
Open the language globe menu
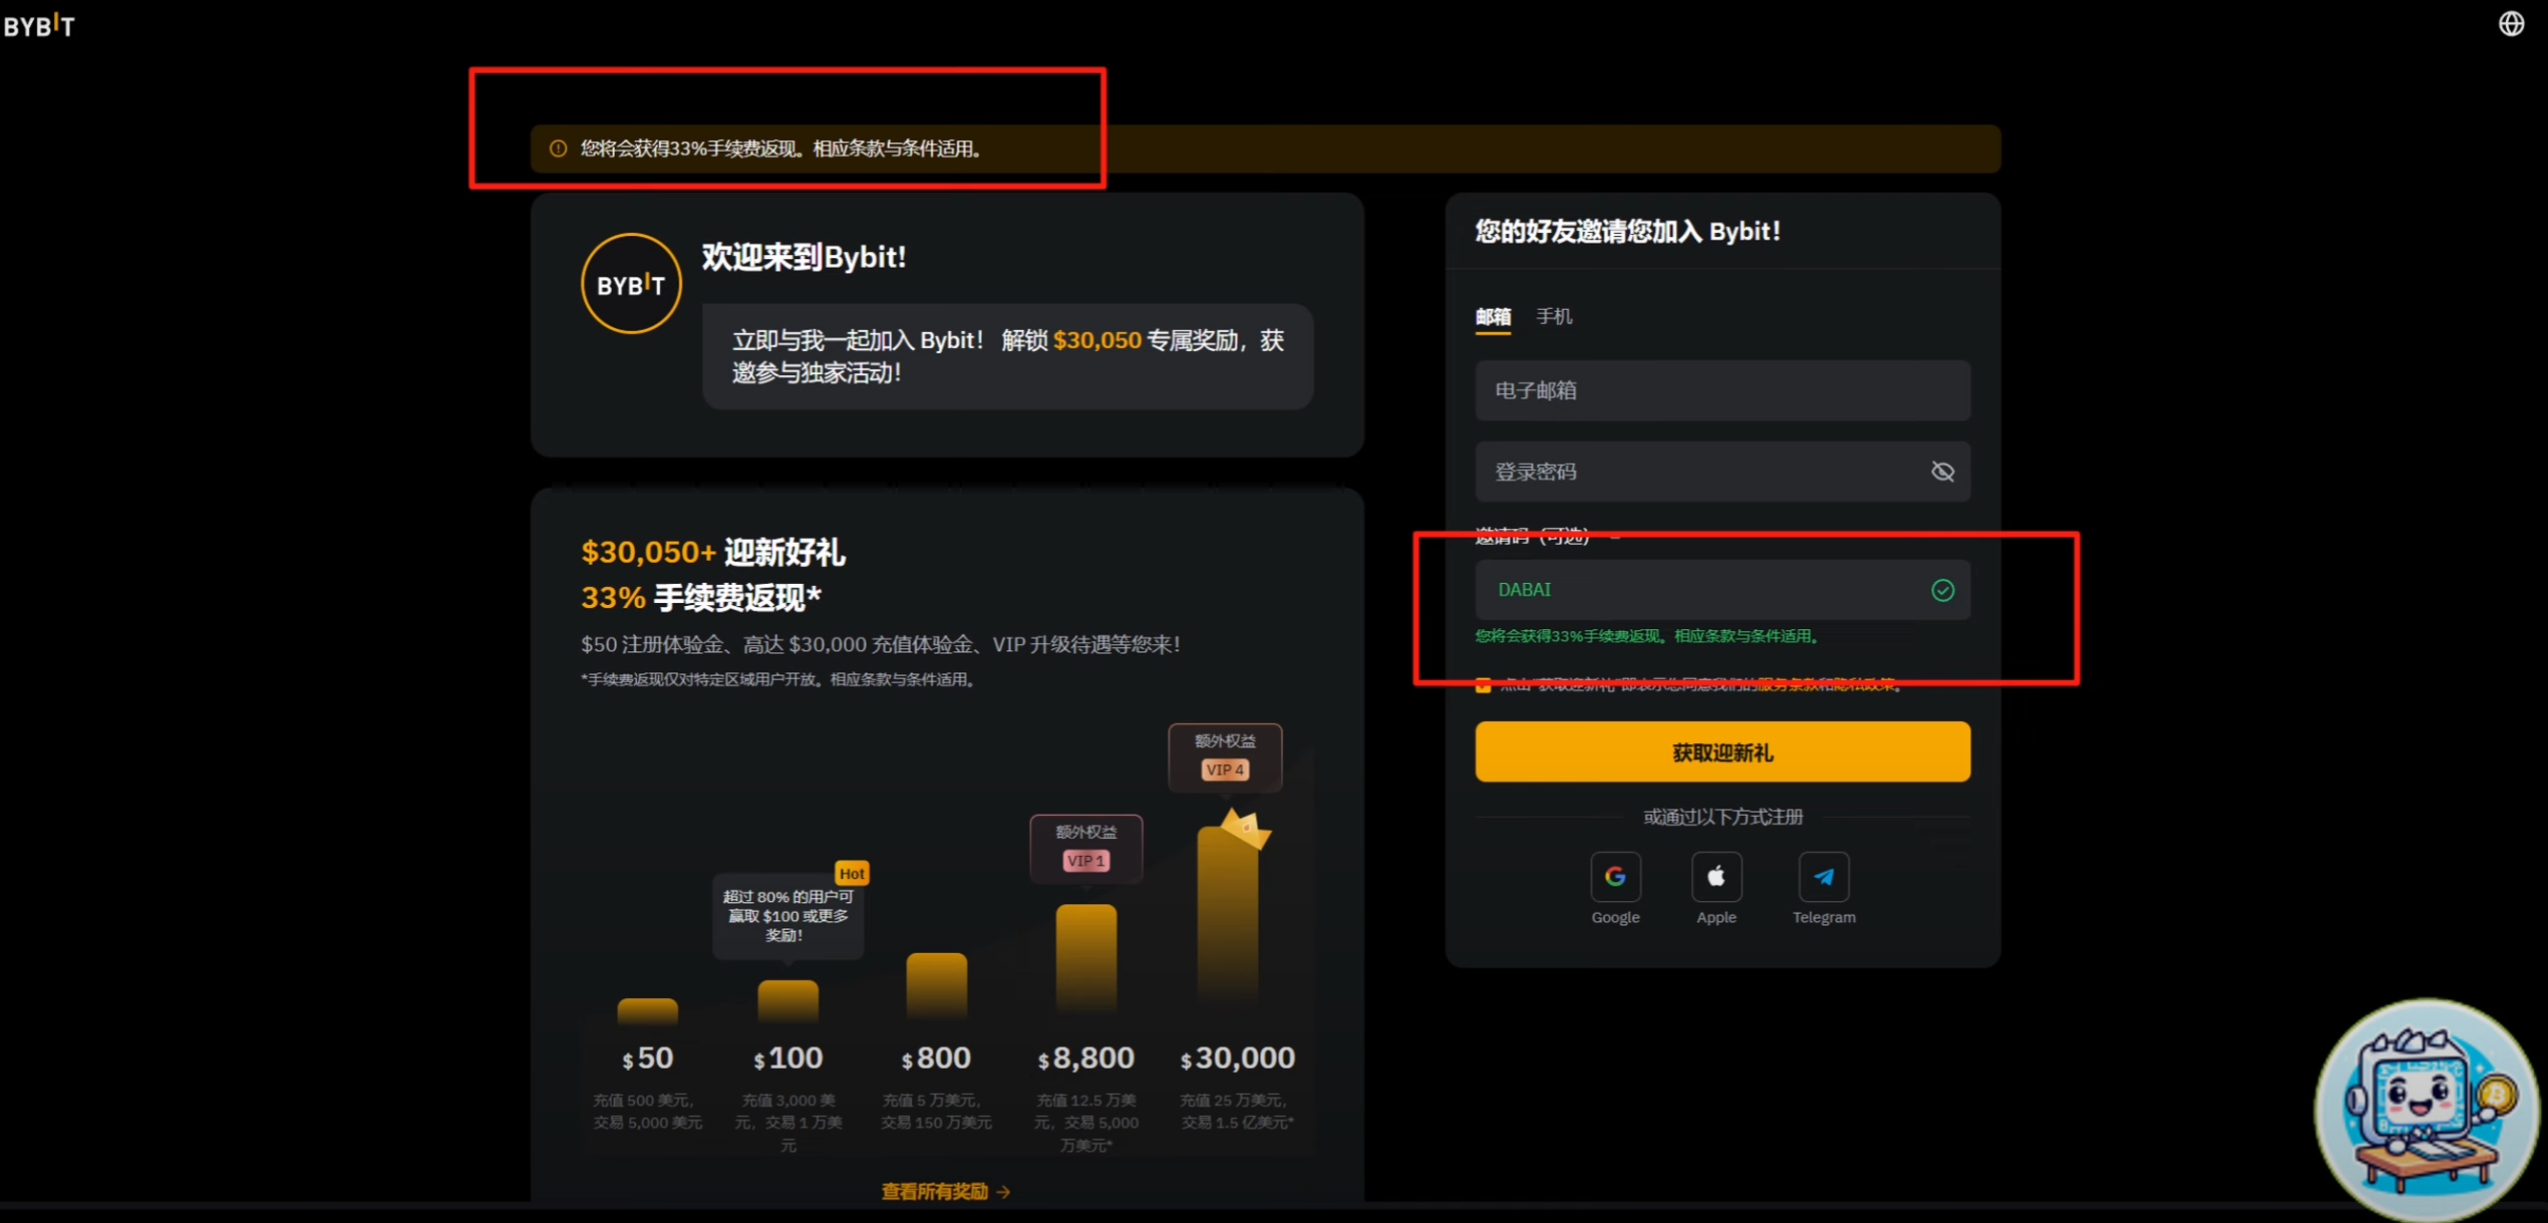[x=2511, y=24]
